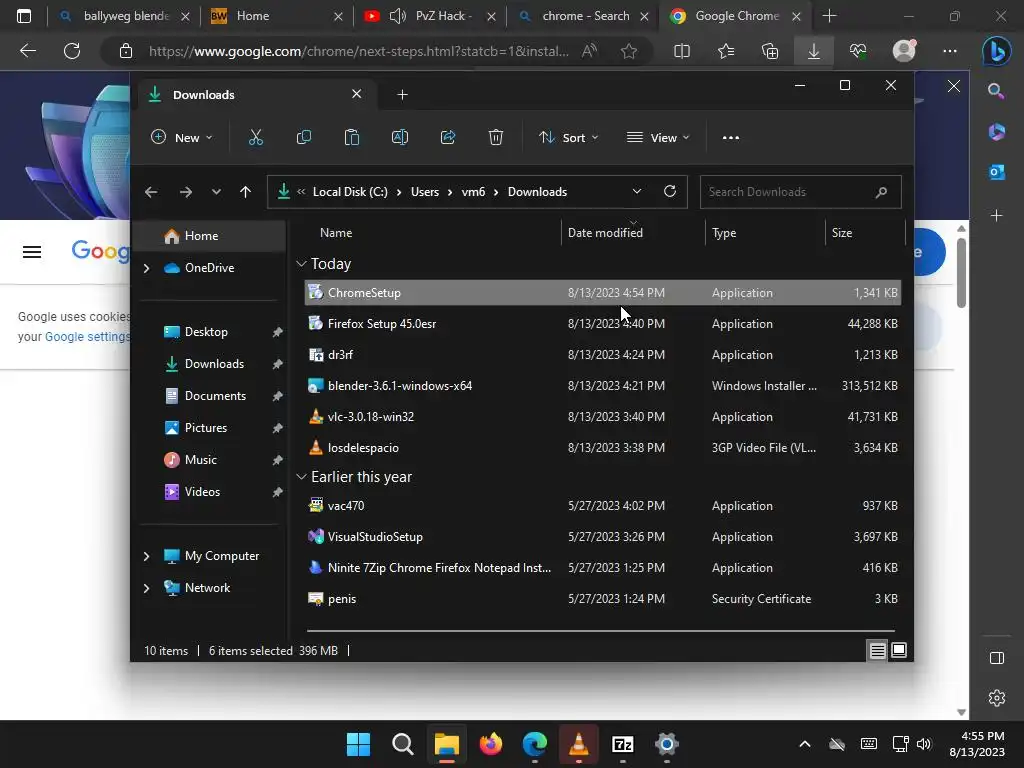Add new File Explorer tab
The width and height of the screenshot is (1024, 768).
[x=402, y=95]
